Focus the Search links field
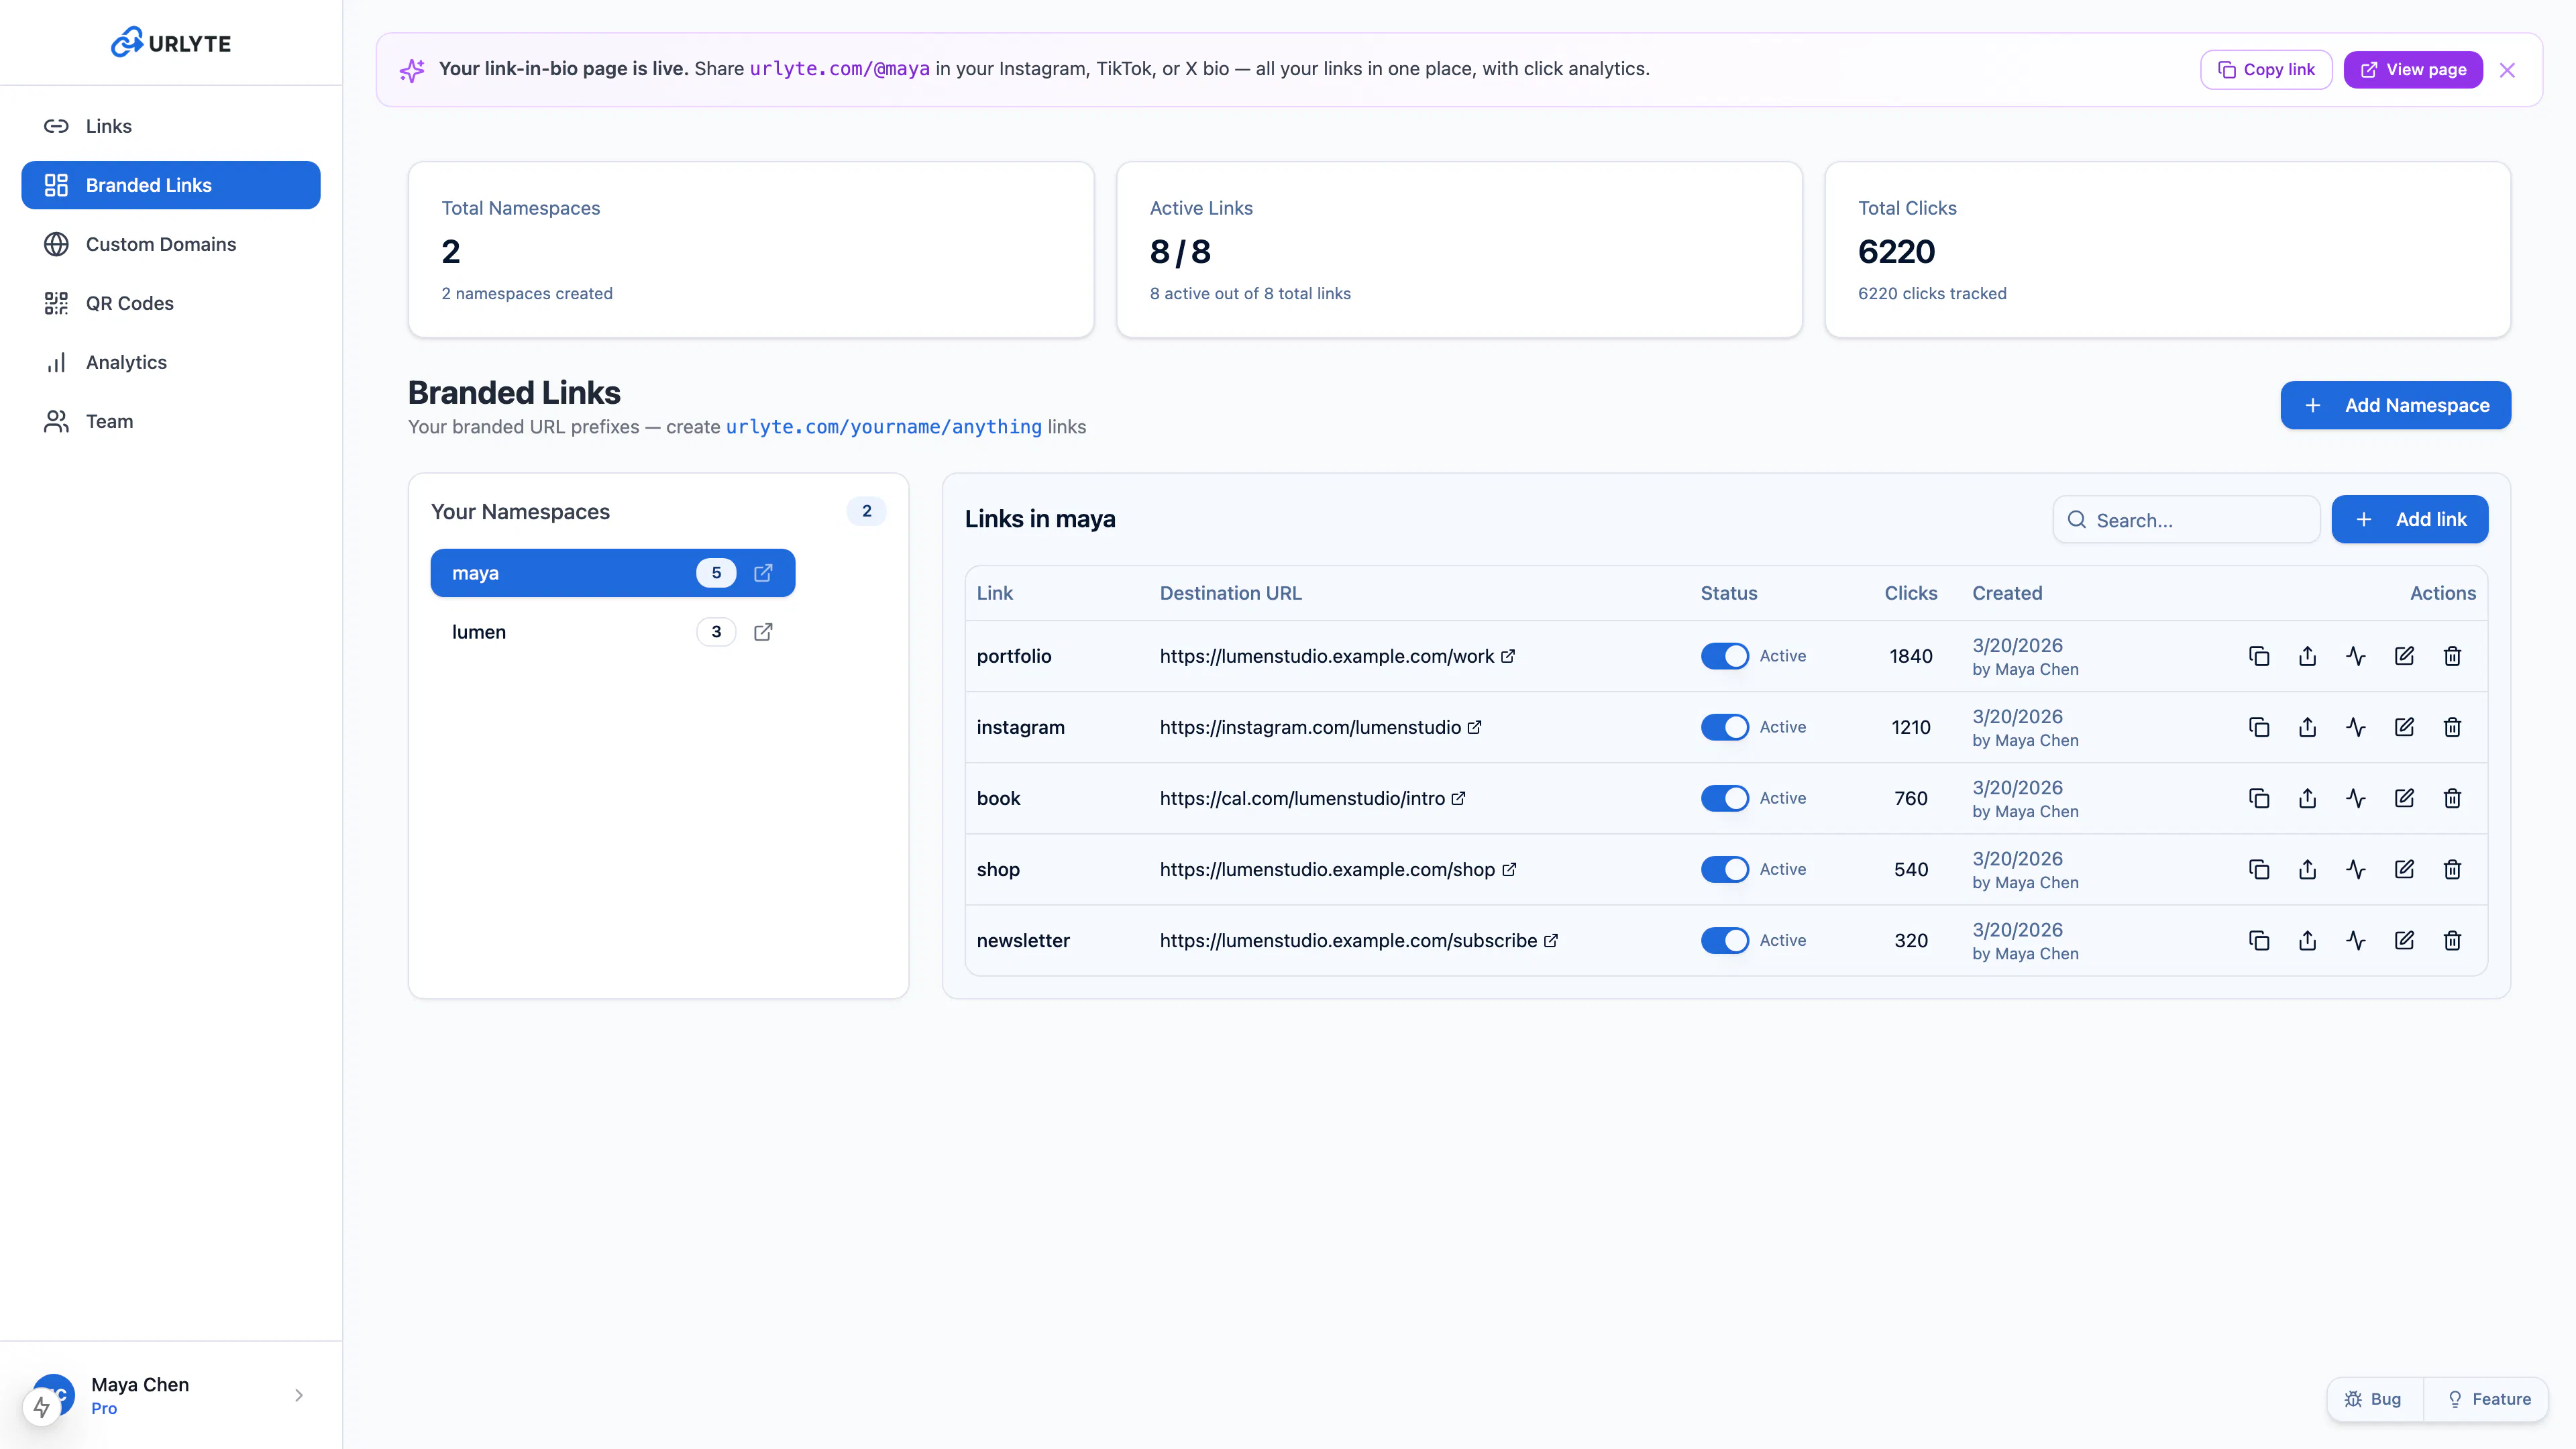Screen dimensions: 2576x1449 [x=2186, y=520]
